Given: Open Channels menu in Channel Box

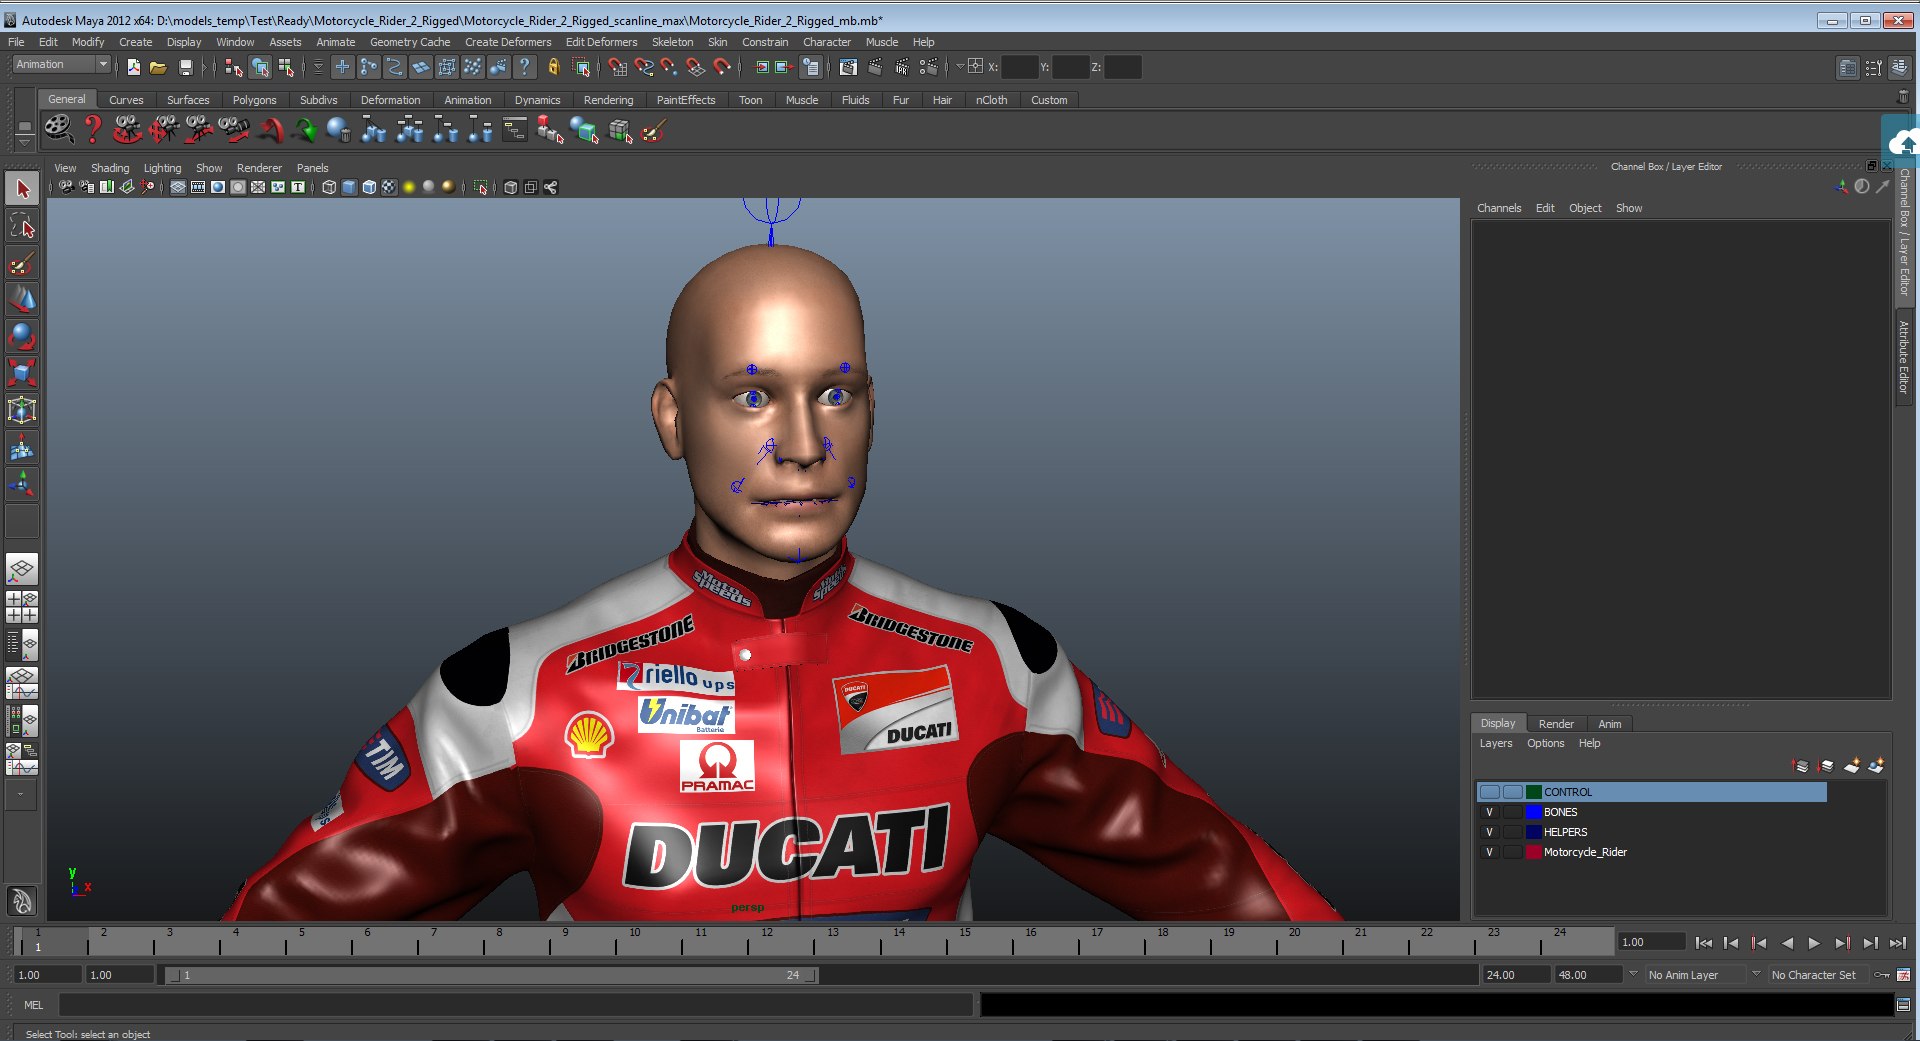Looking at the screenshot, I should click(x=1499, y=208).
